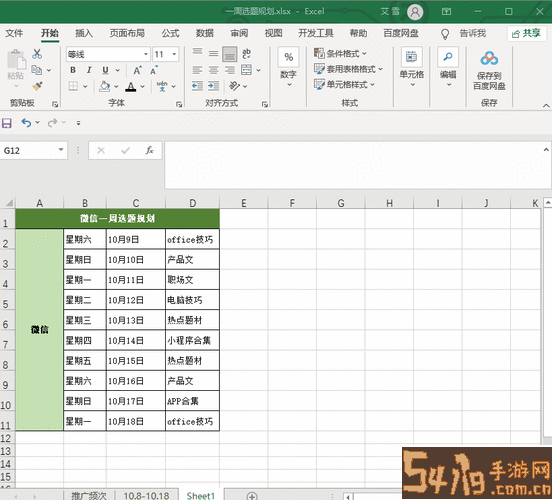The height and width of the screenshot is (500, 552).
Task: Expand the Name Box dropdown
Action: (61, 150)
